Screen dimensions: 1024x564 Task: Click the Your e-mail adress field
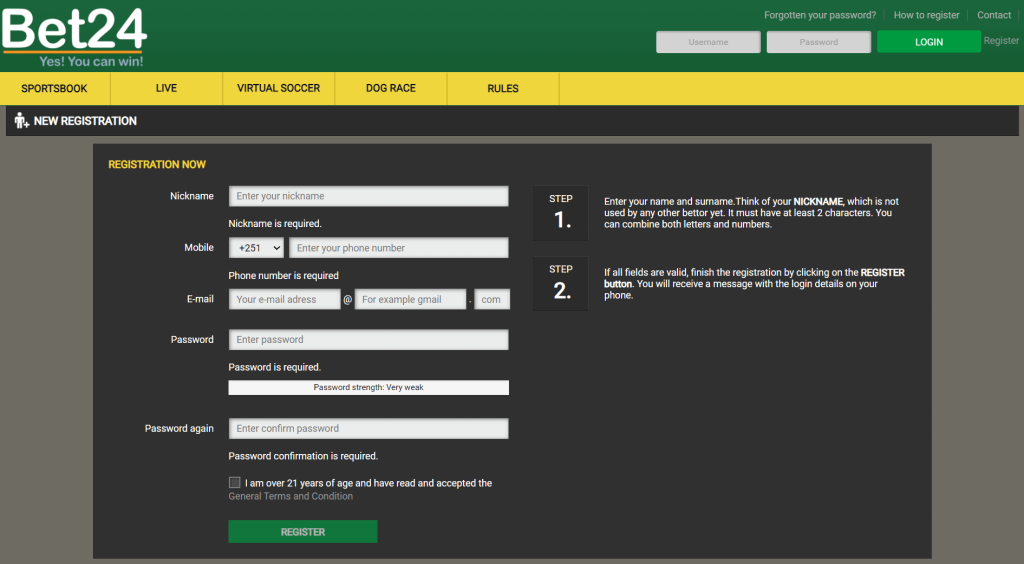point(285,300)
